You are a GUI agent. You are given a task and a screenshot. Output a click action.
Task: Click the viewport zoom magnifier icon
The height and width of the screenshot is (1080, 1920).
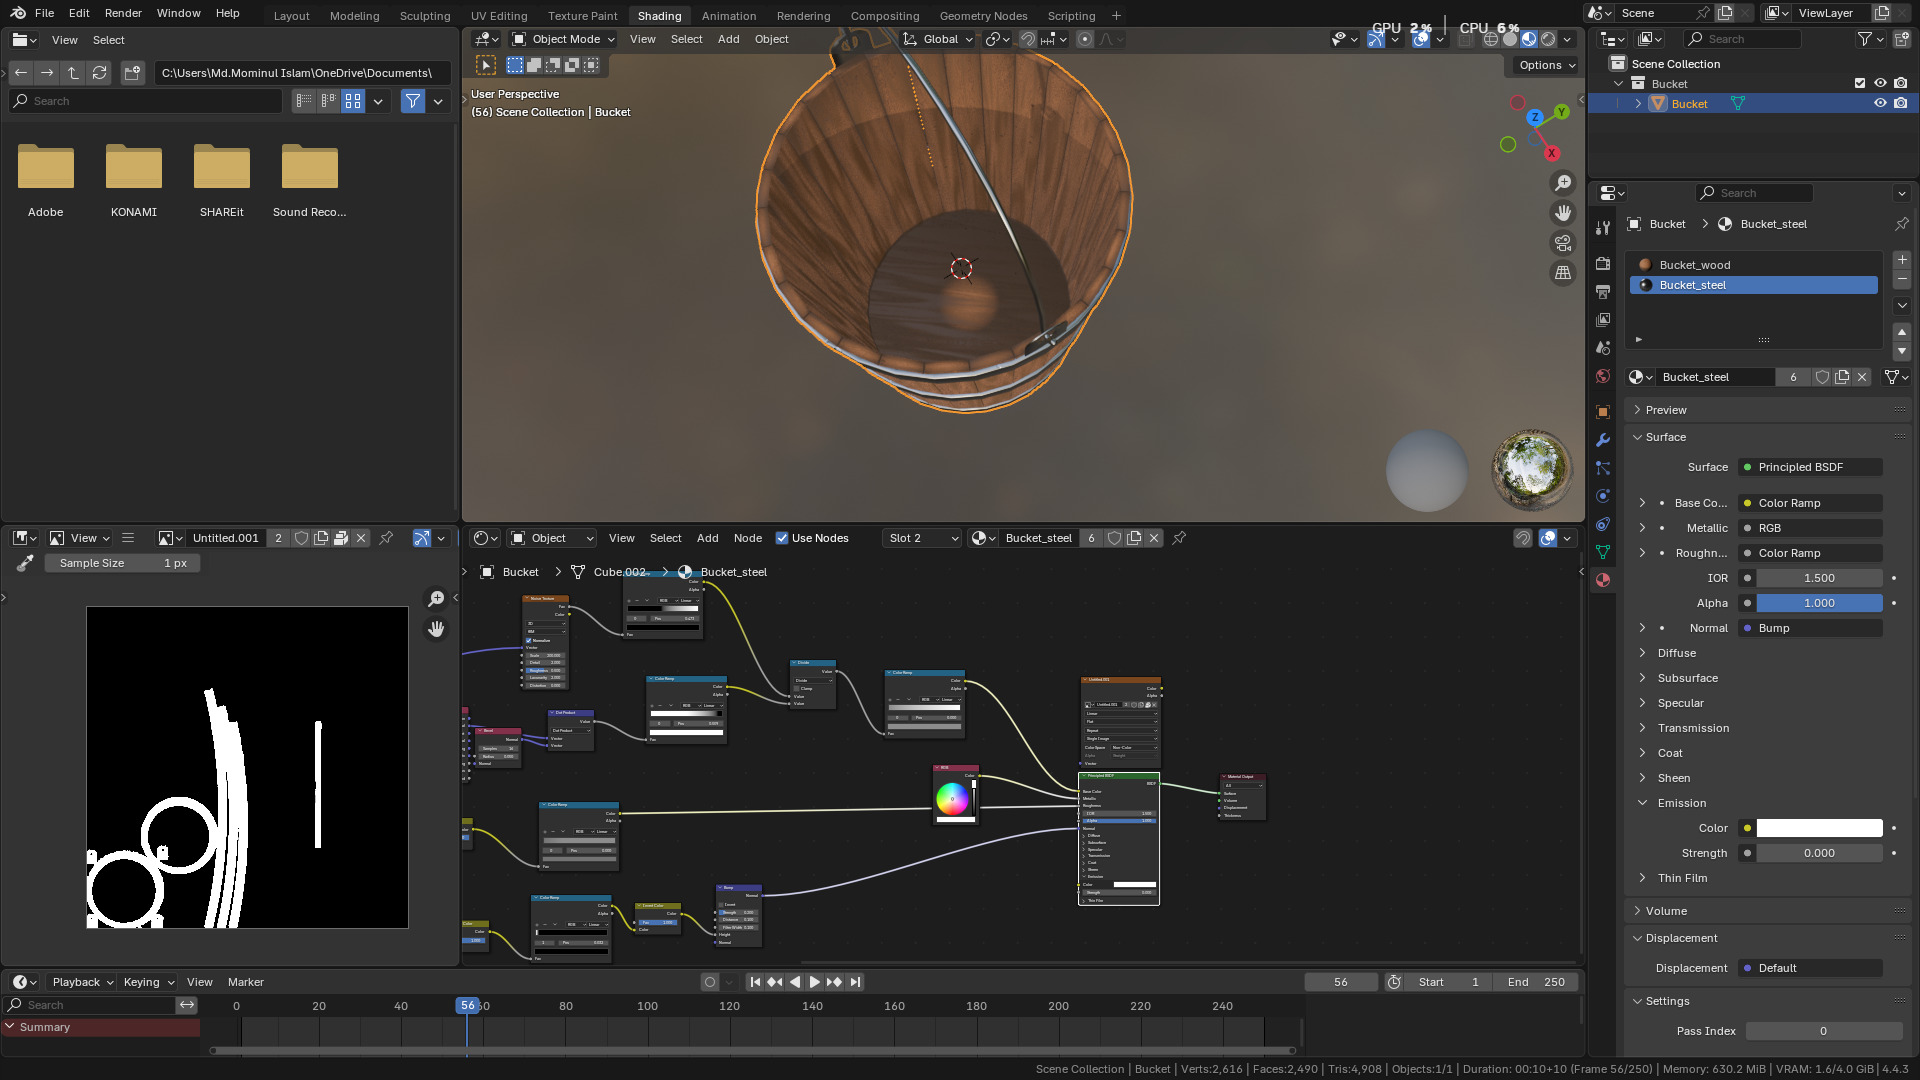1562,183
